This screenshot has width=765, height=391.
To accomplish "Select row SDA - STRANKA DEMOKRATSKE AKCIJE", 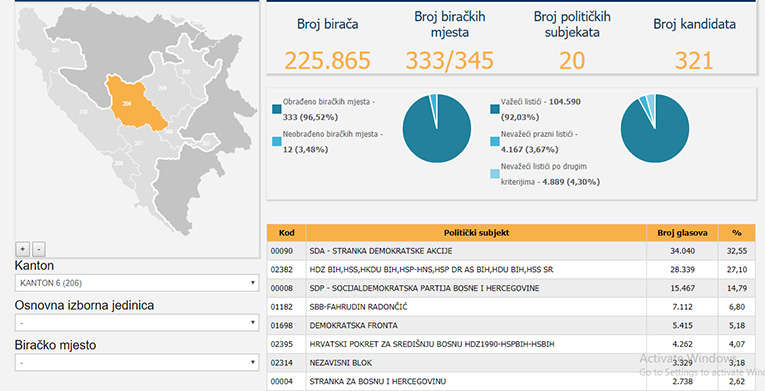I will [x=511, y=251].
